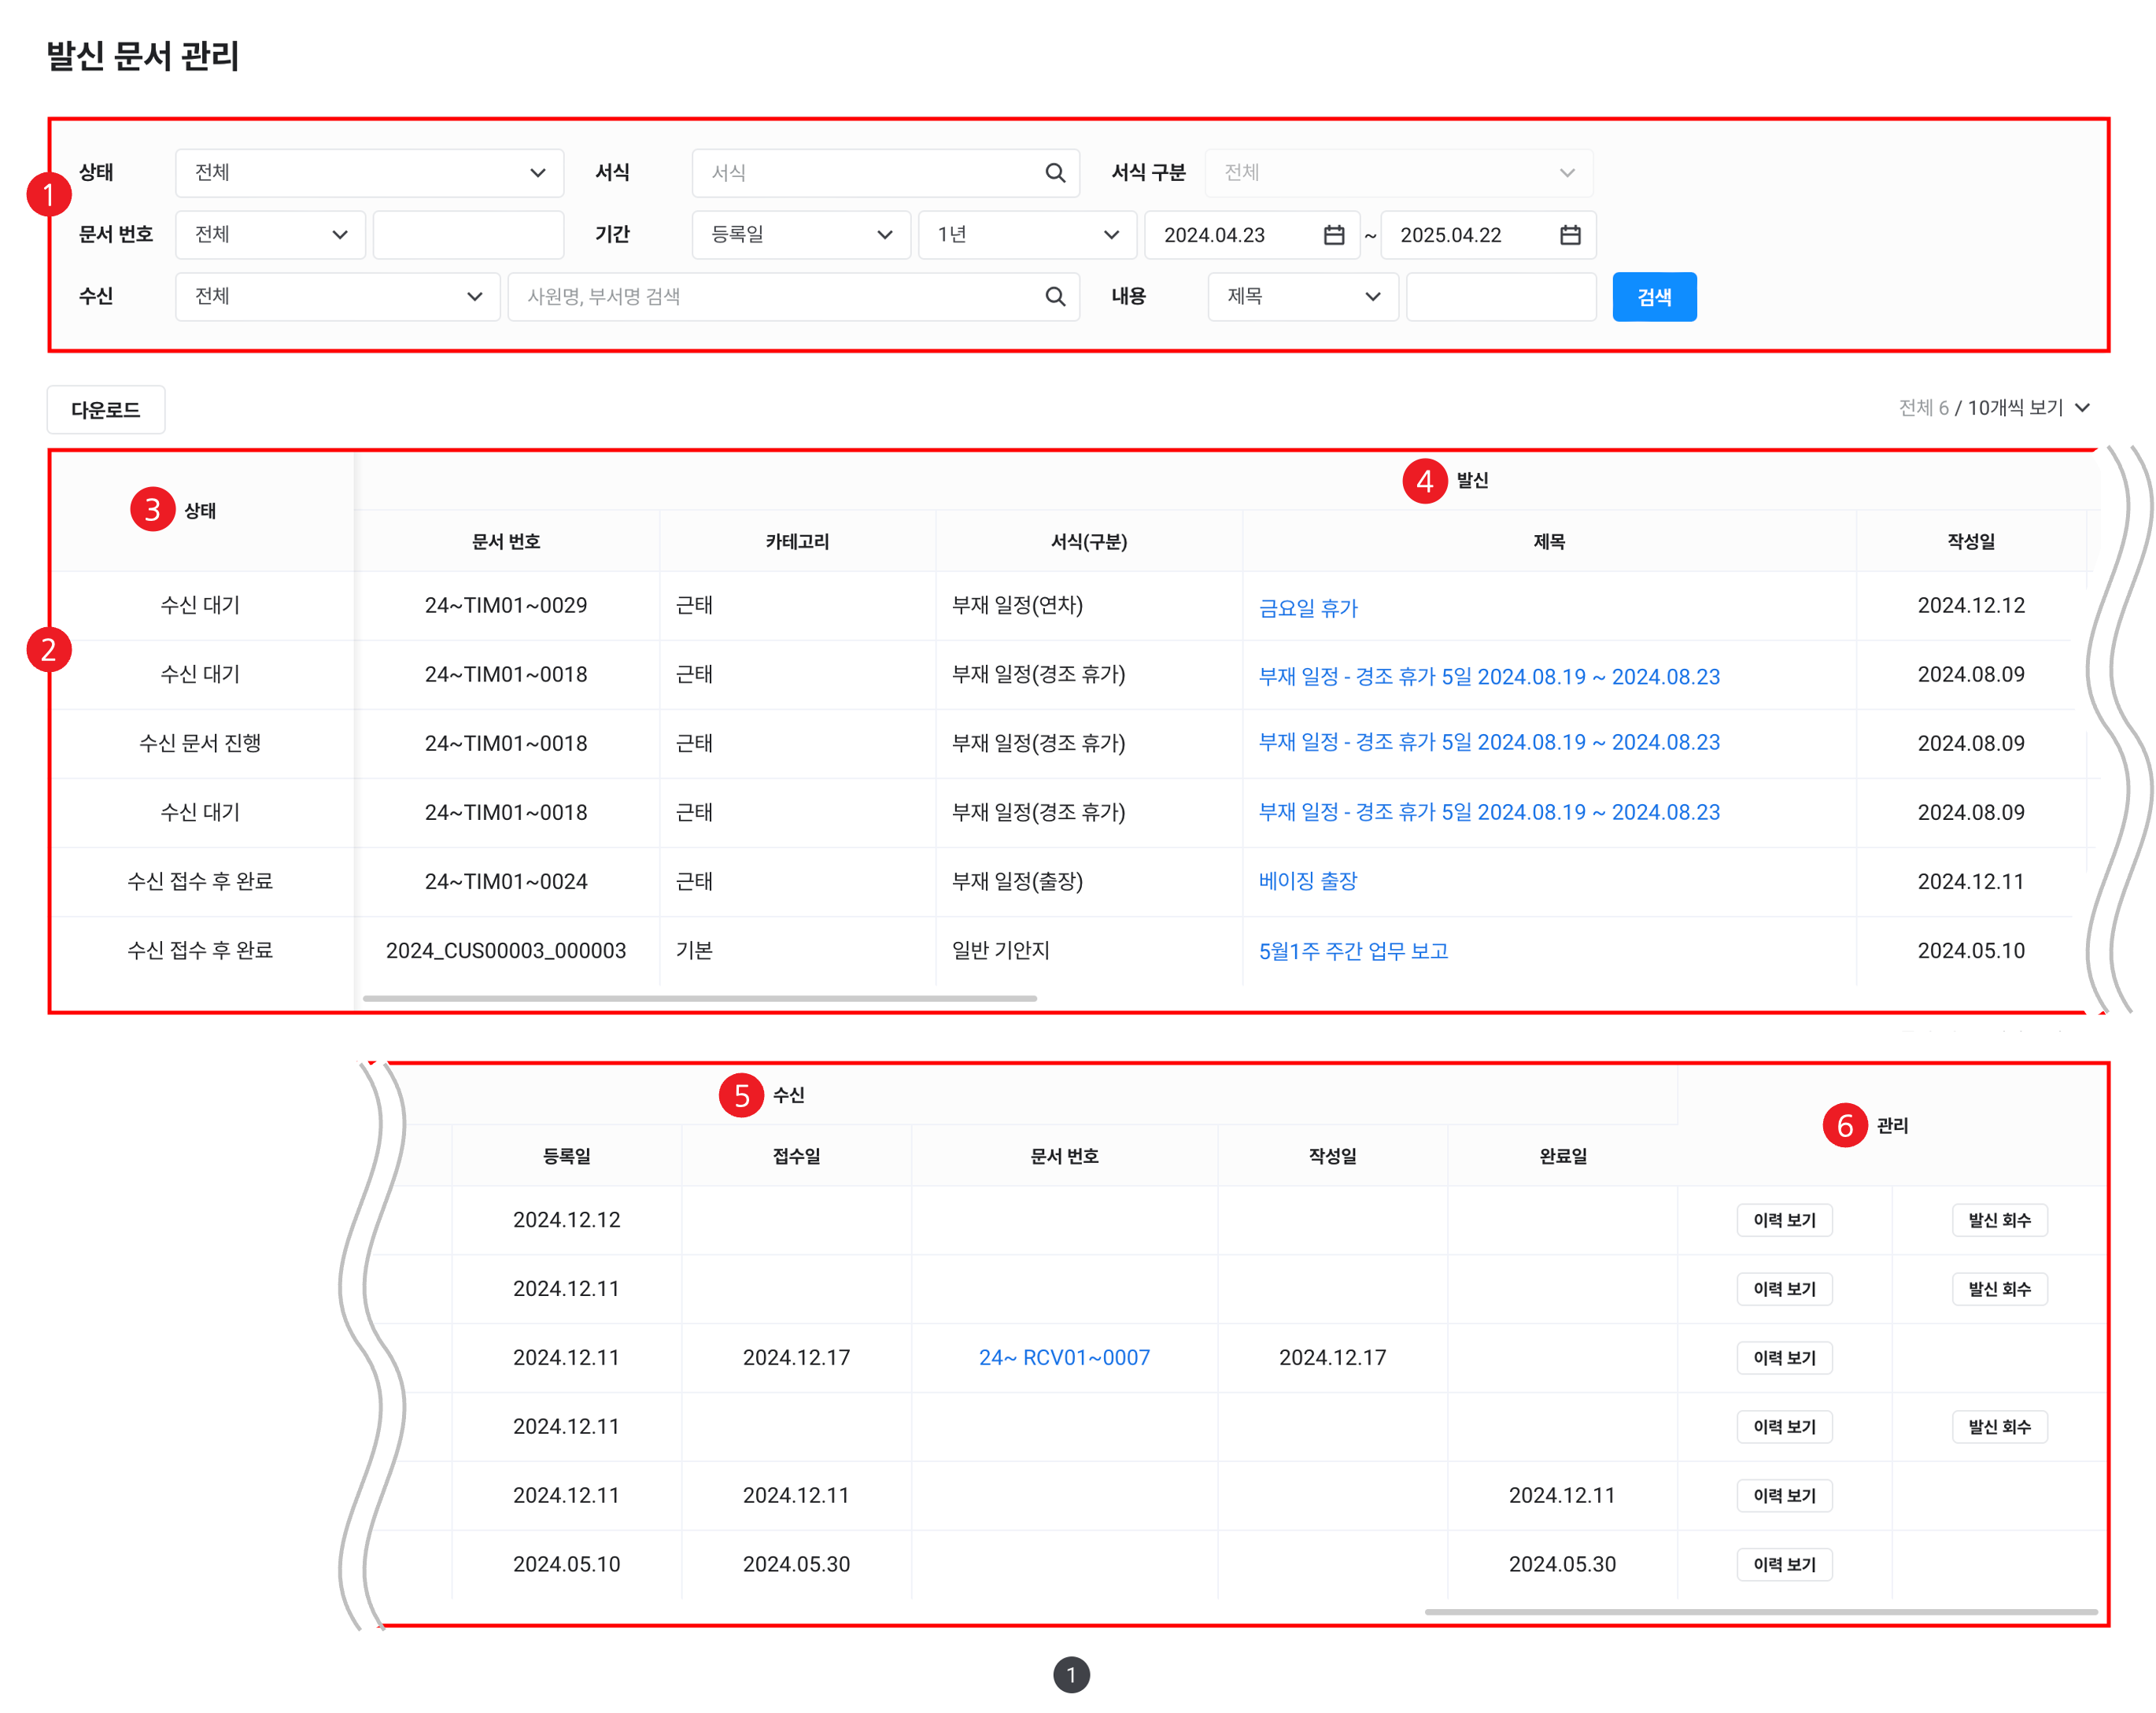The width and height of the screenshot is (2156, 1713).
Task: Expand the 문서 번호 전체 dropdown
Action: tap(270, 235)
